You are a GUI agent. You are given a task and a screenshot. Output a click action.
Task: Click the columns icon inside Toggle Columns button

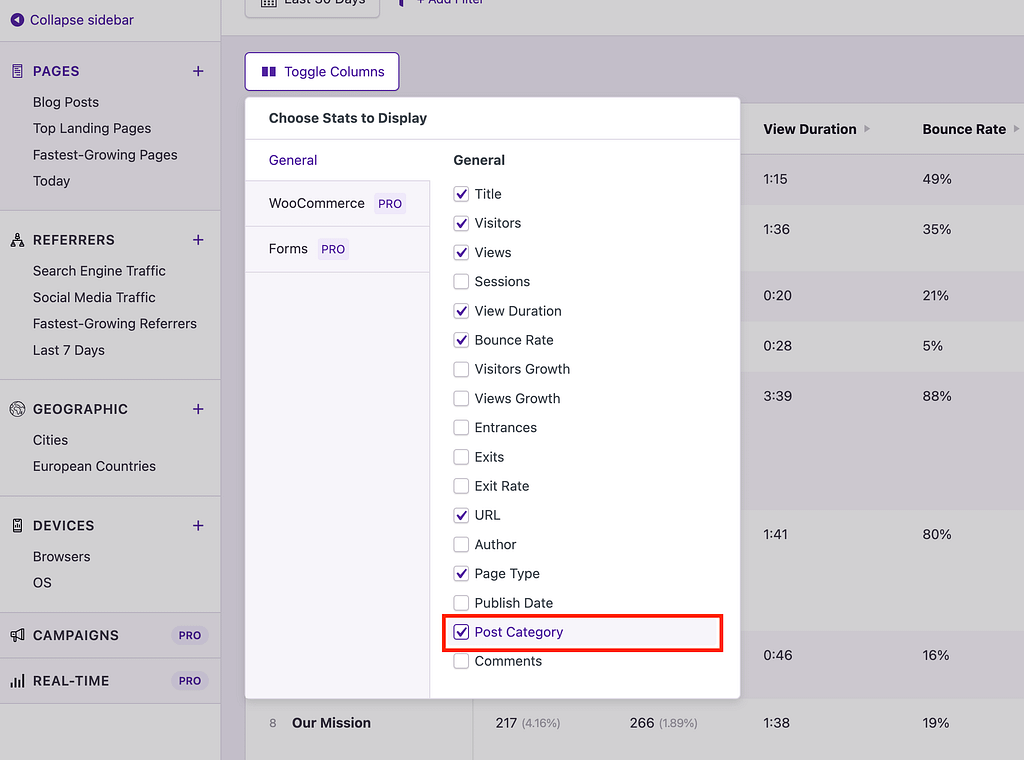[268, 71]
